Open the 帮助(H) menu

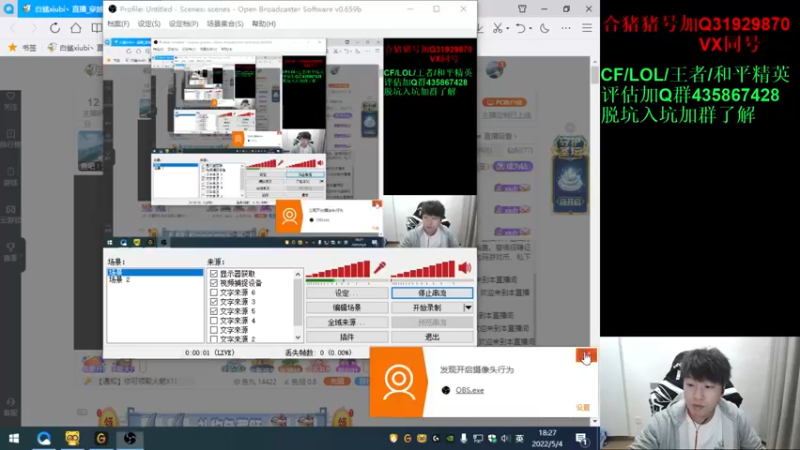(264, 23)
